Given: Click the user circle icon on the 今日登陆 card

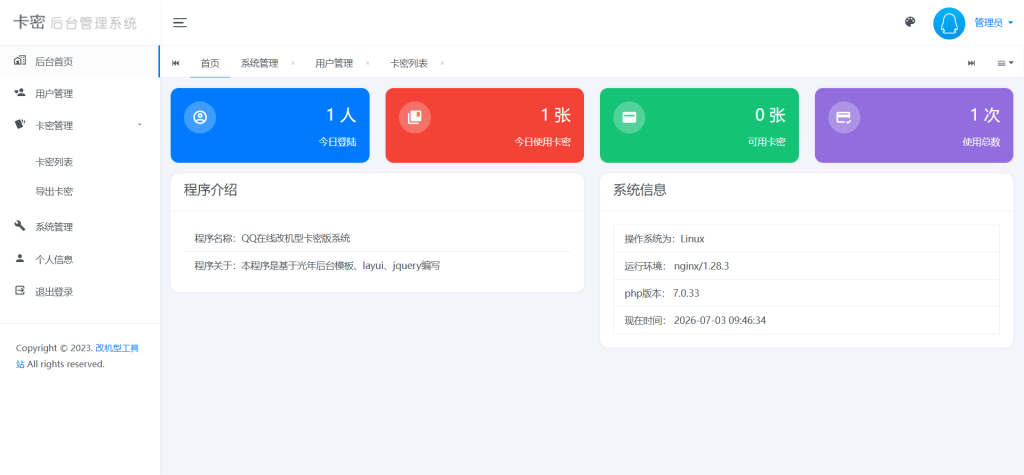Looking at the screenshot, I should (x=200, y=117).
